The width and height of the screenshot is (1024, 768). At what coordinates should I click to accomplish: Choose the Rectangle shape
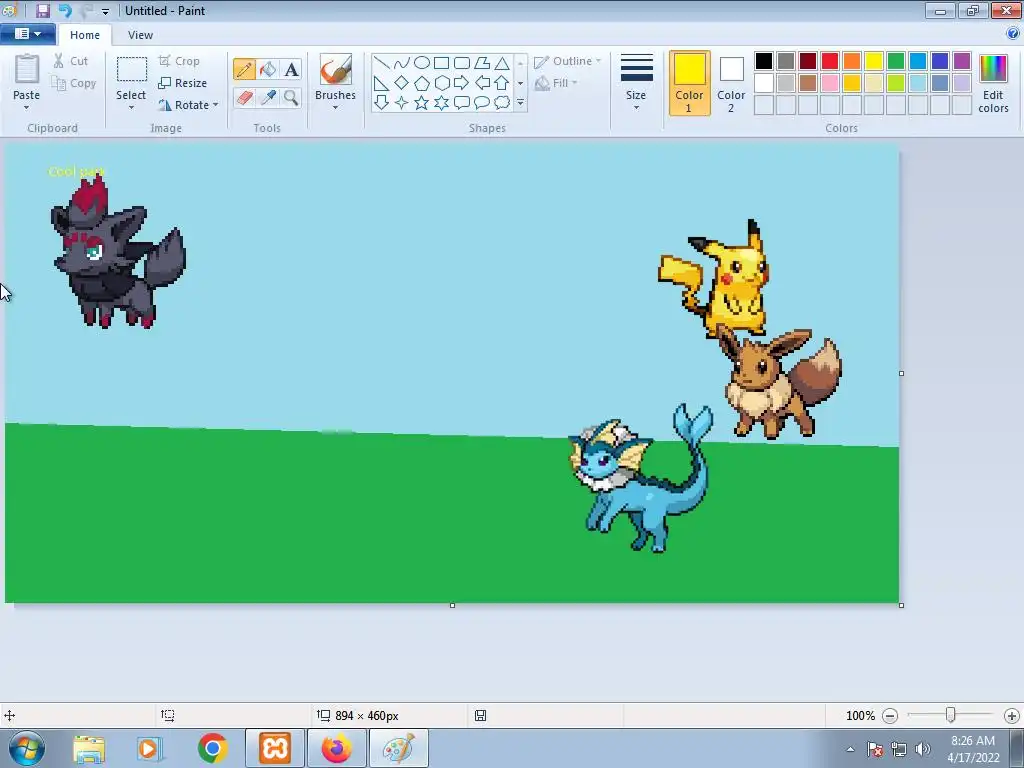click(x=441, y=63)
